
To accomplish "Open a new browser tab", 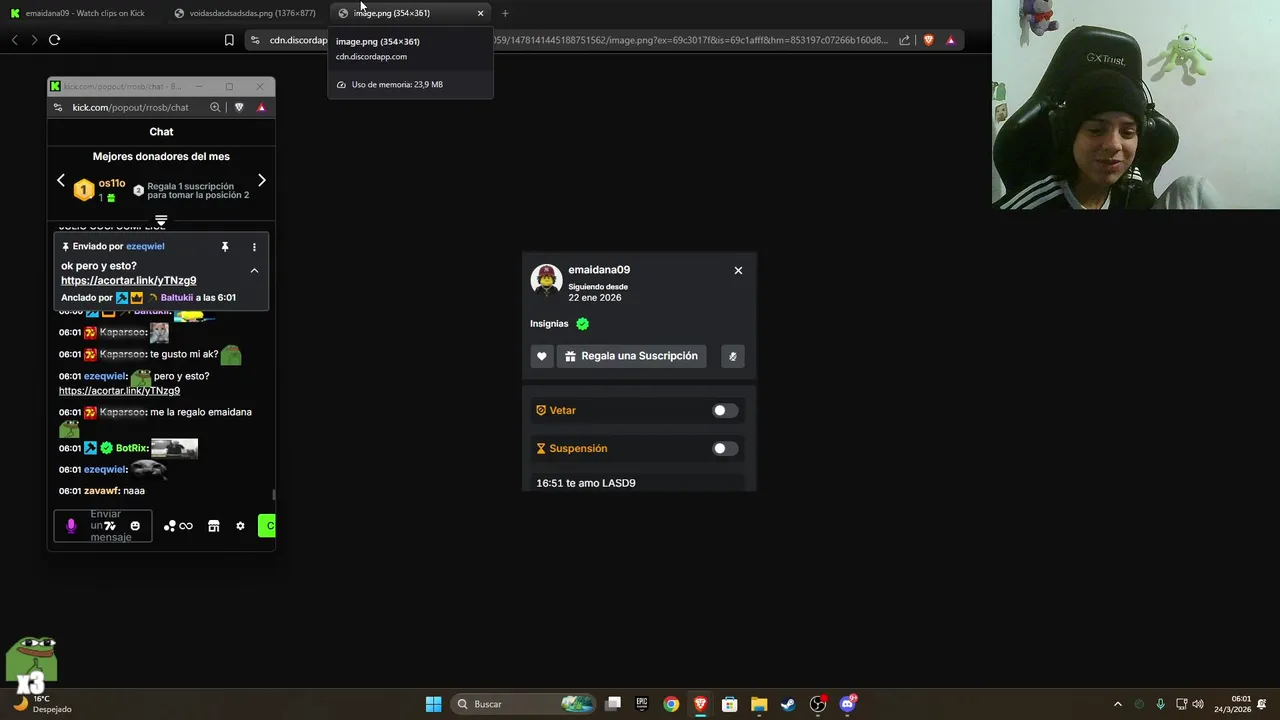I will [505, 13].
